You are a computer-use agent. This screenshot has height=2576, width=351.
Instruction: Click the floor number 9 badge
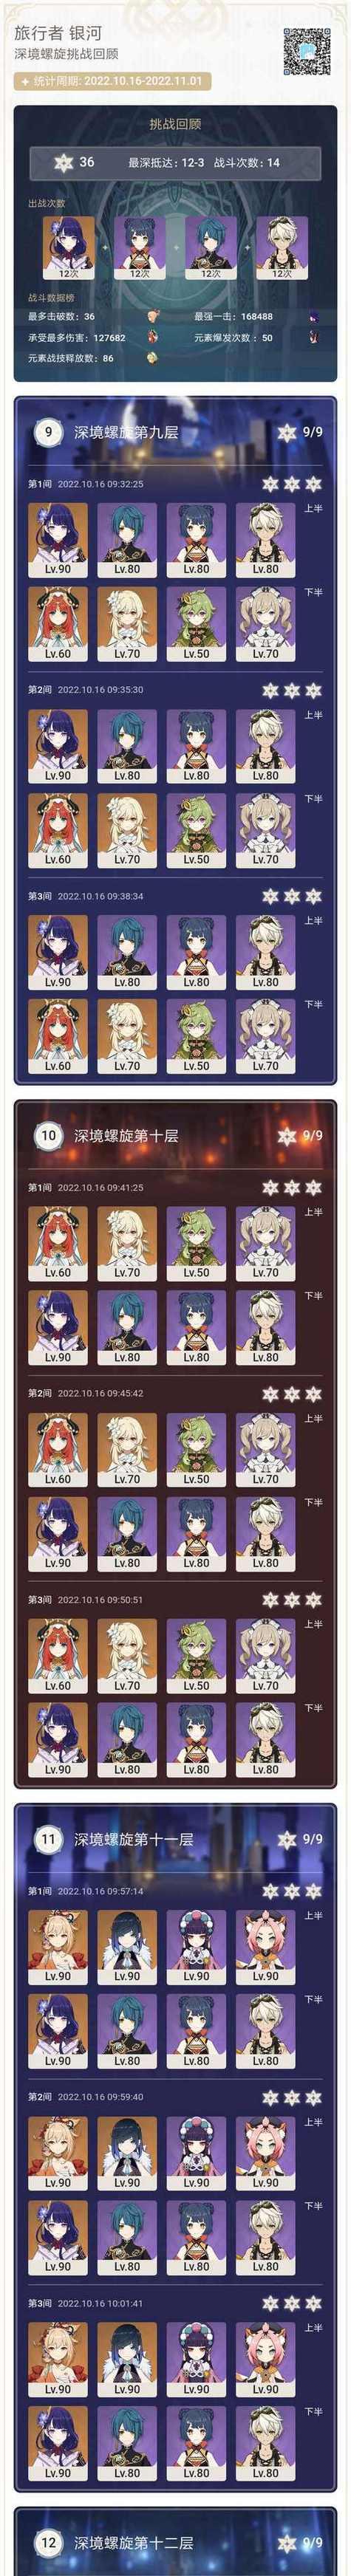48,432
